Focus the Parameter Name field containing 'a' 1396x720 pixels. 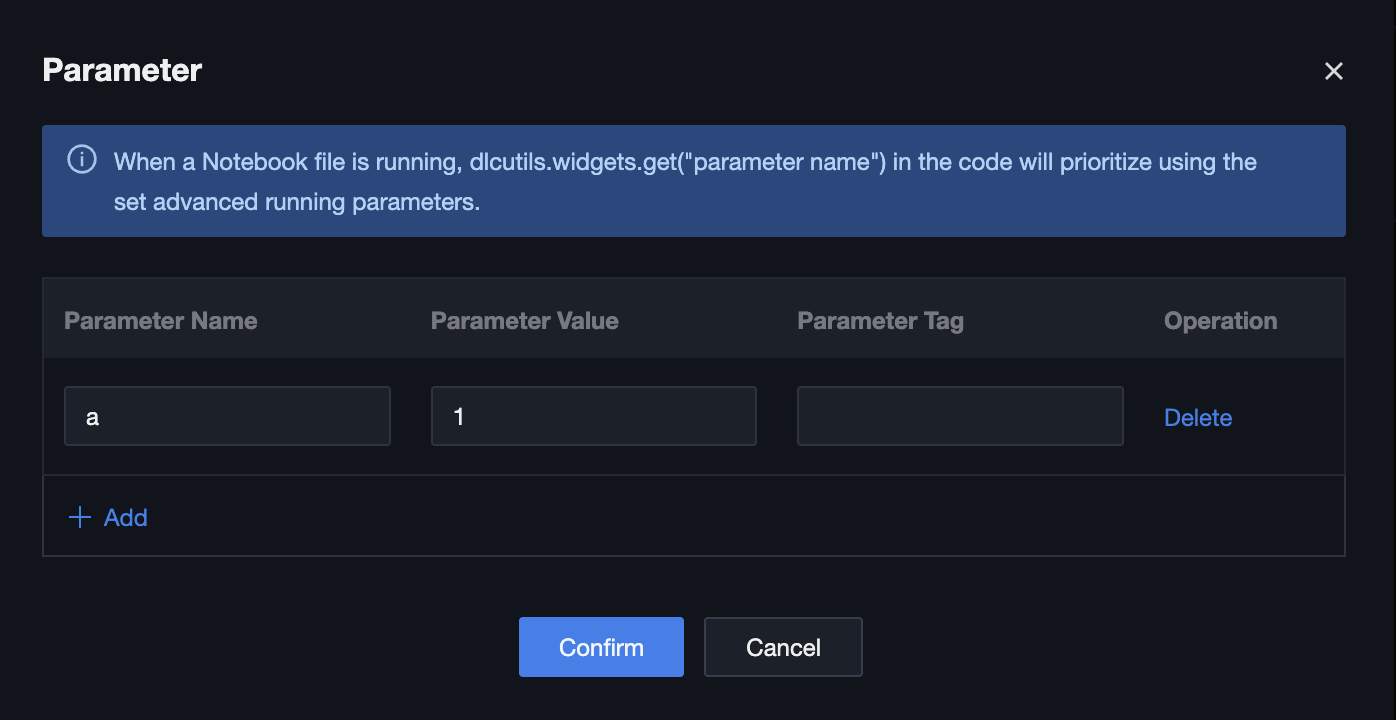point(227,416)
